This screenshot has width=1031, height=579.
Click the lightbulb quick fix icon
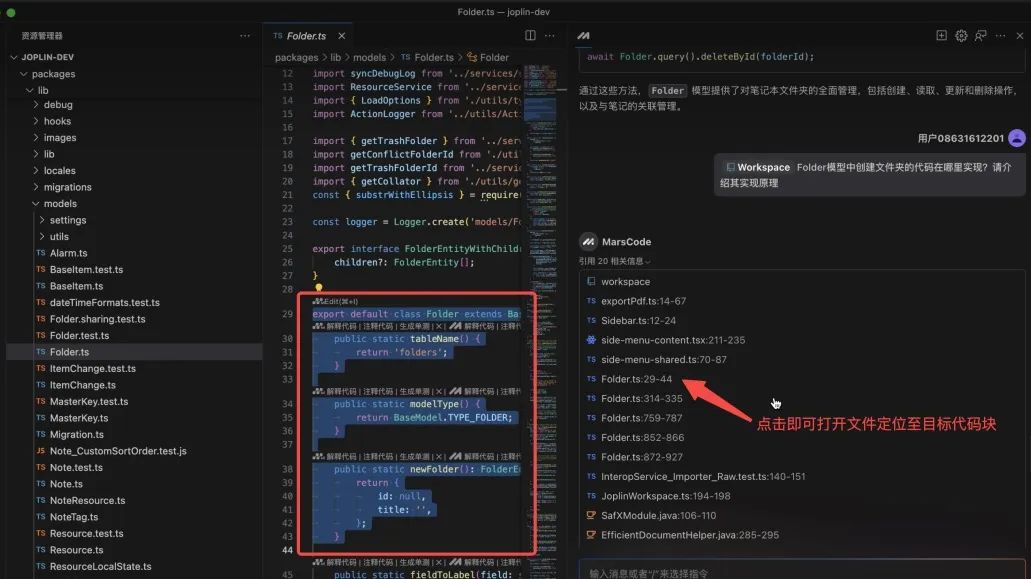(x=318, y=287)
